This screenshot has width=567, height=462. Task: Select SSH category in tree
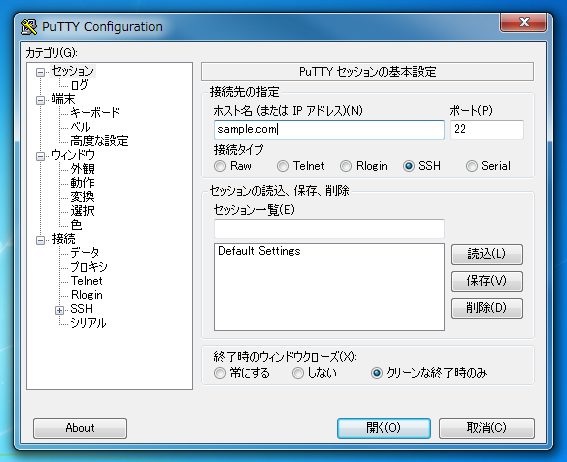click(82, 309)
